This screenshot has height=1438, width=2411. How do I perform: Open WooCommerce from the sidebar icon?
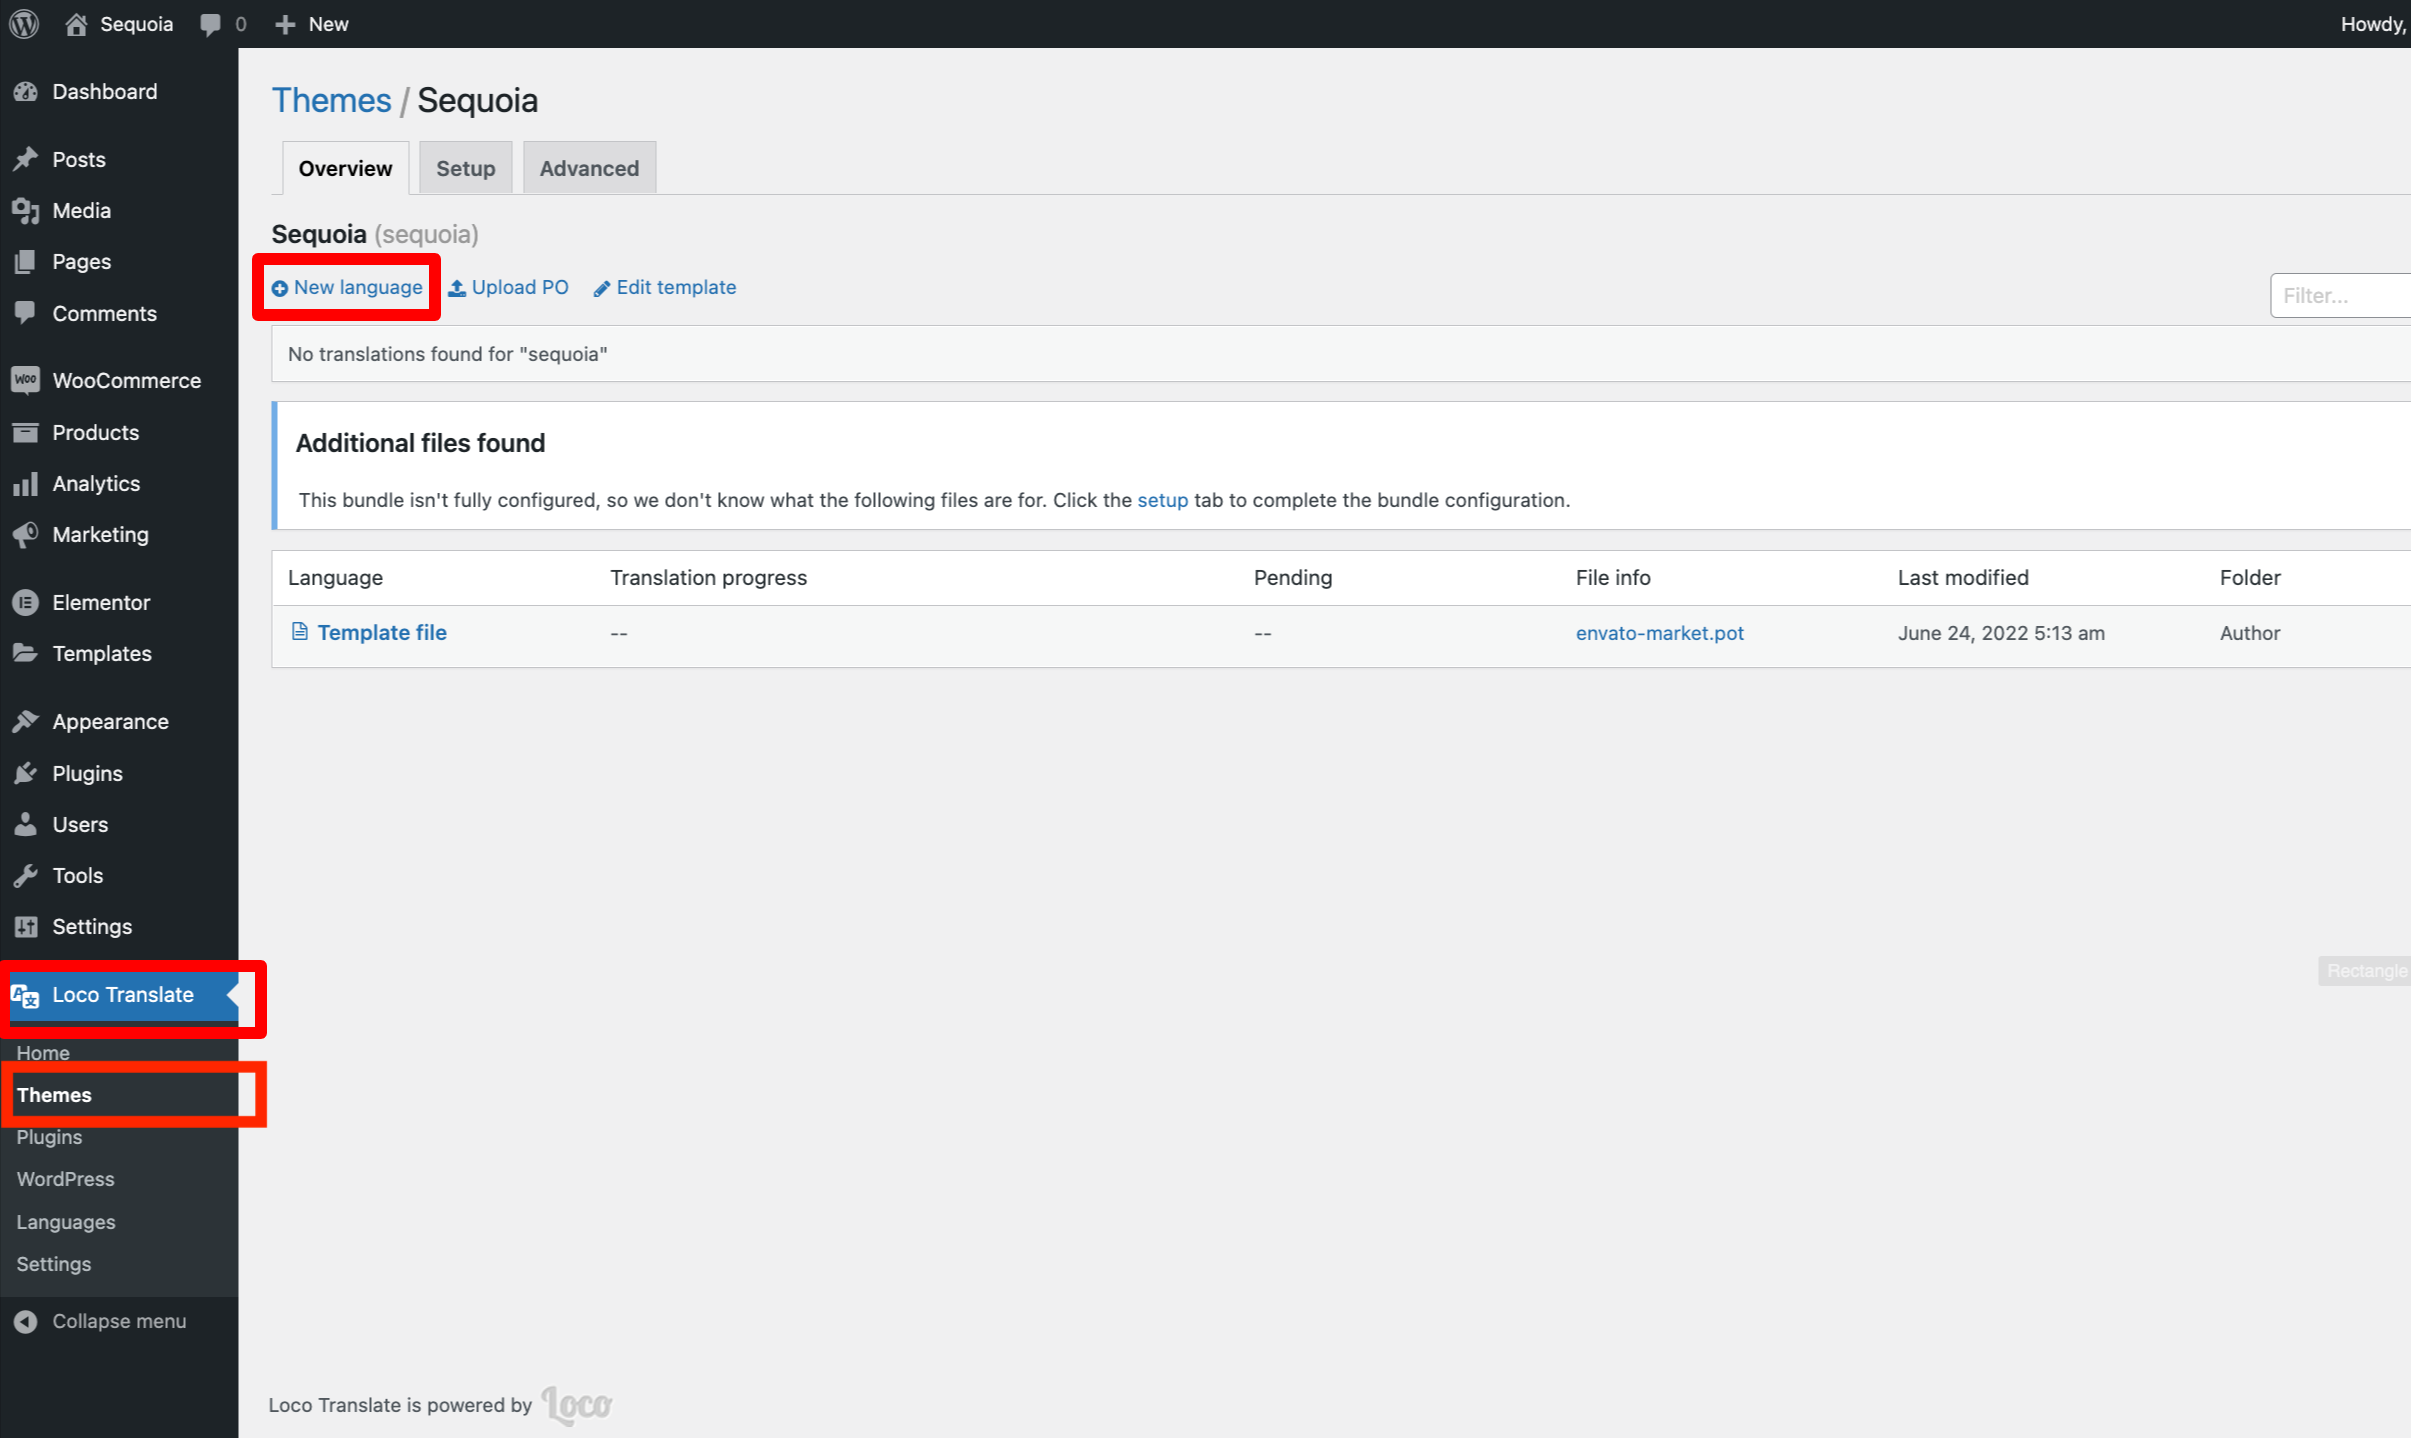[x=26, y=380]
